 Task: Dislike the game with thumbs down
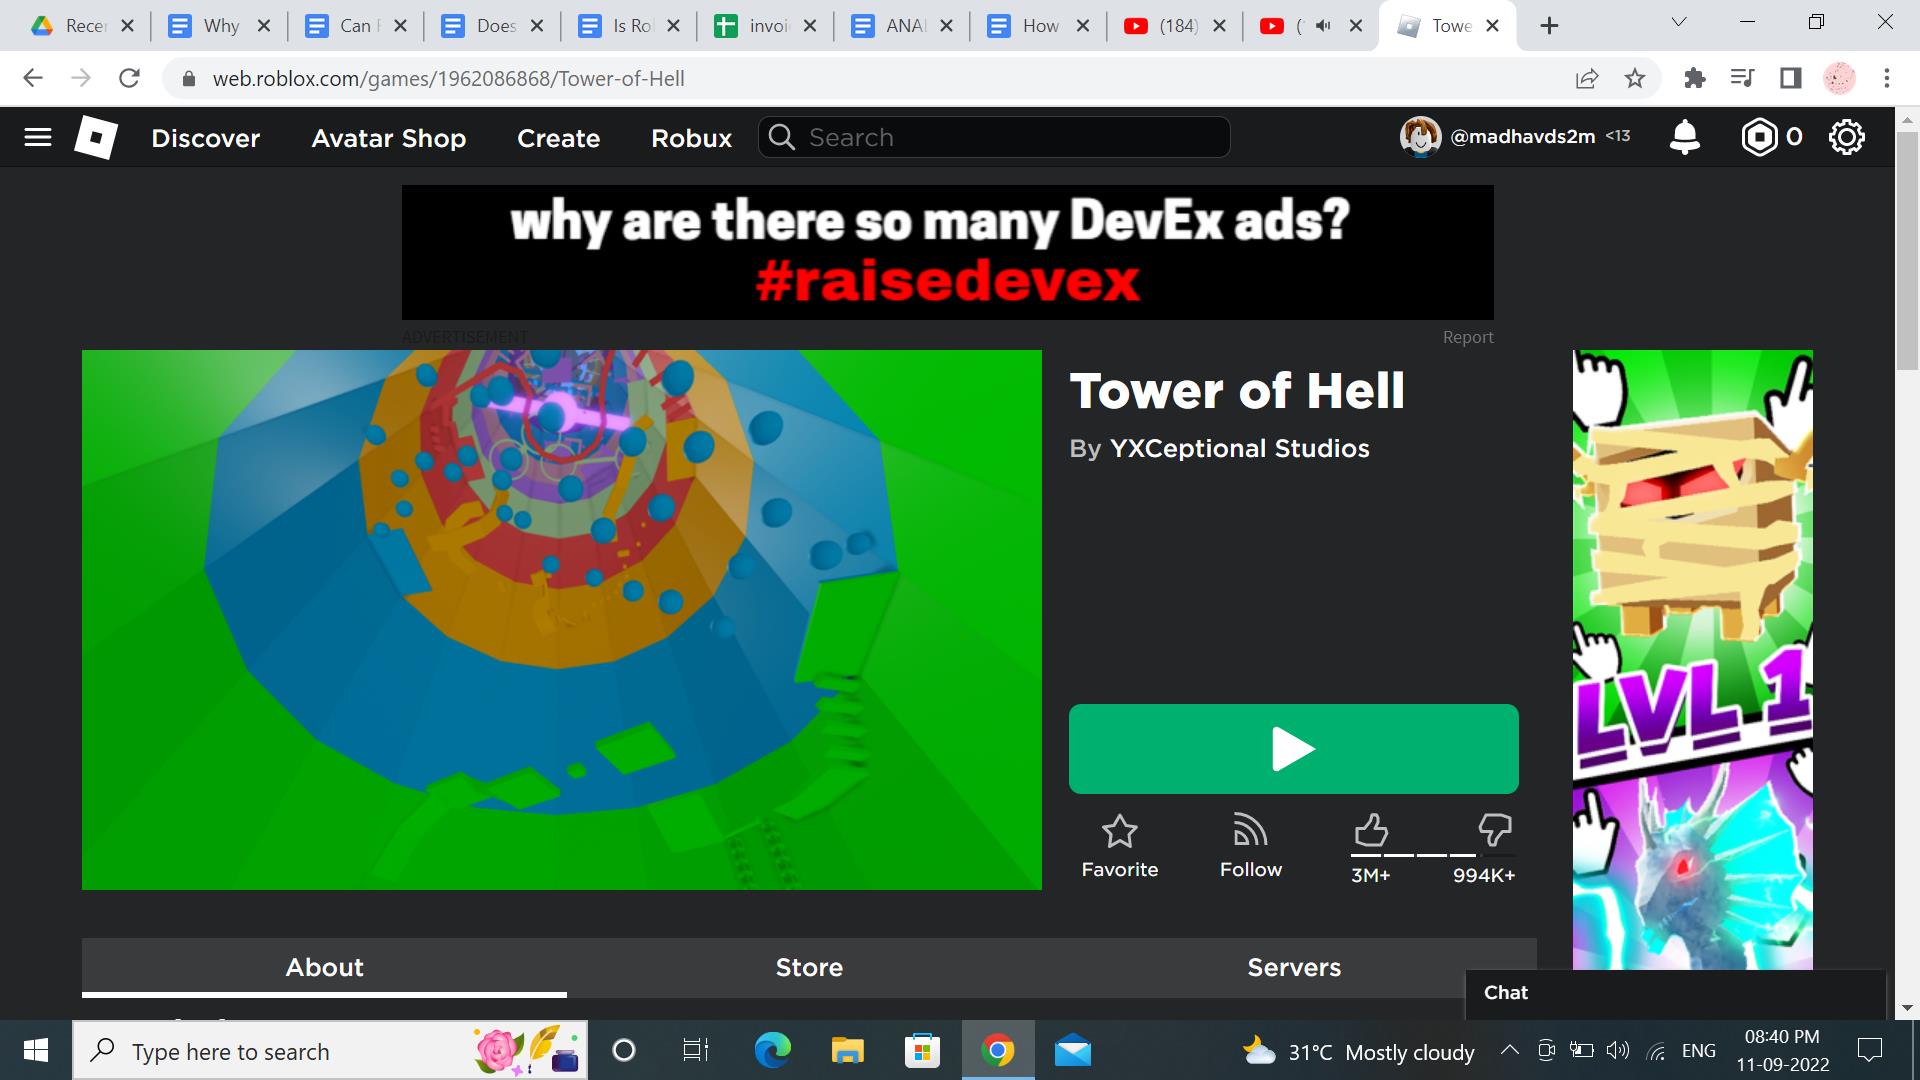pyautogui.click(x=1495, y=830)
